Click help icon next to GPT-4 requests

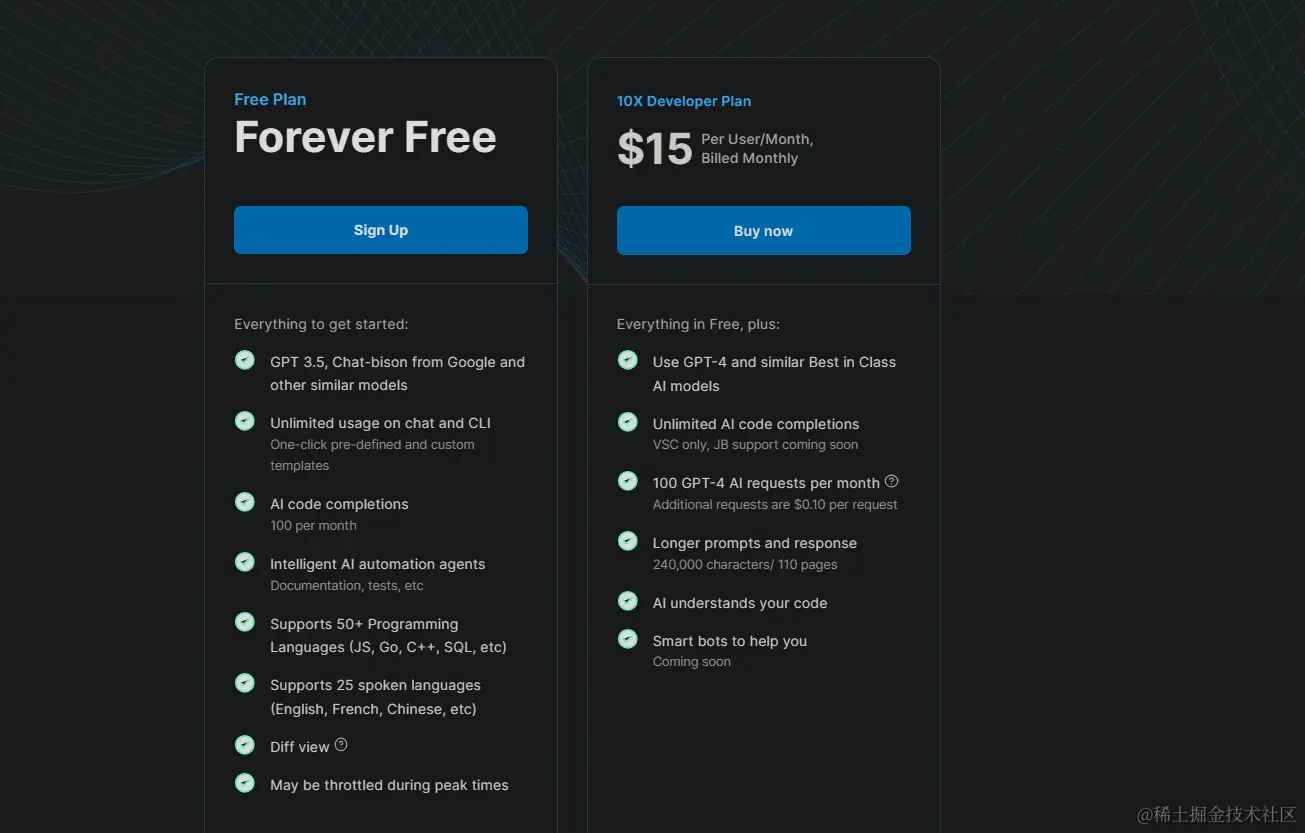click(x=891, y=481)
